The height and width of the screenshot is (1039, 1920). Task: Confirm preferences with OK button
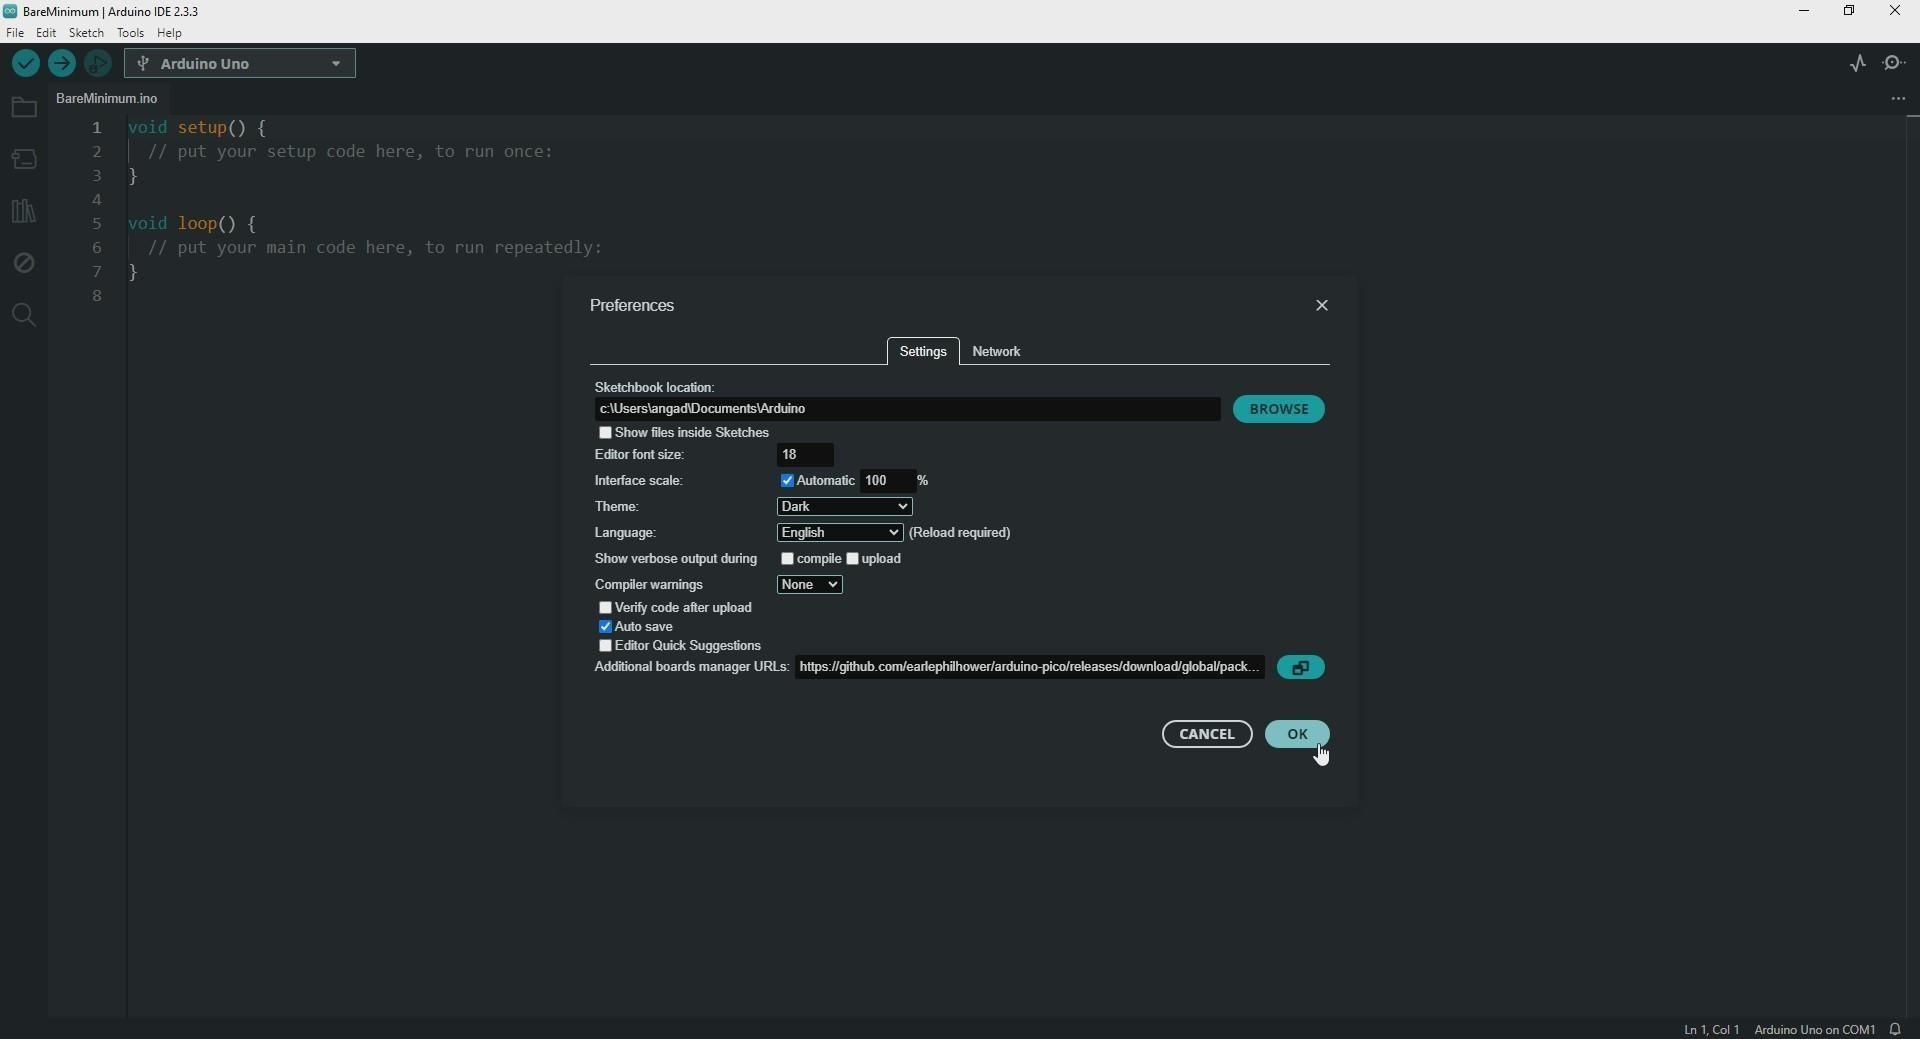(x=1297, y=735)
